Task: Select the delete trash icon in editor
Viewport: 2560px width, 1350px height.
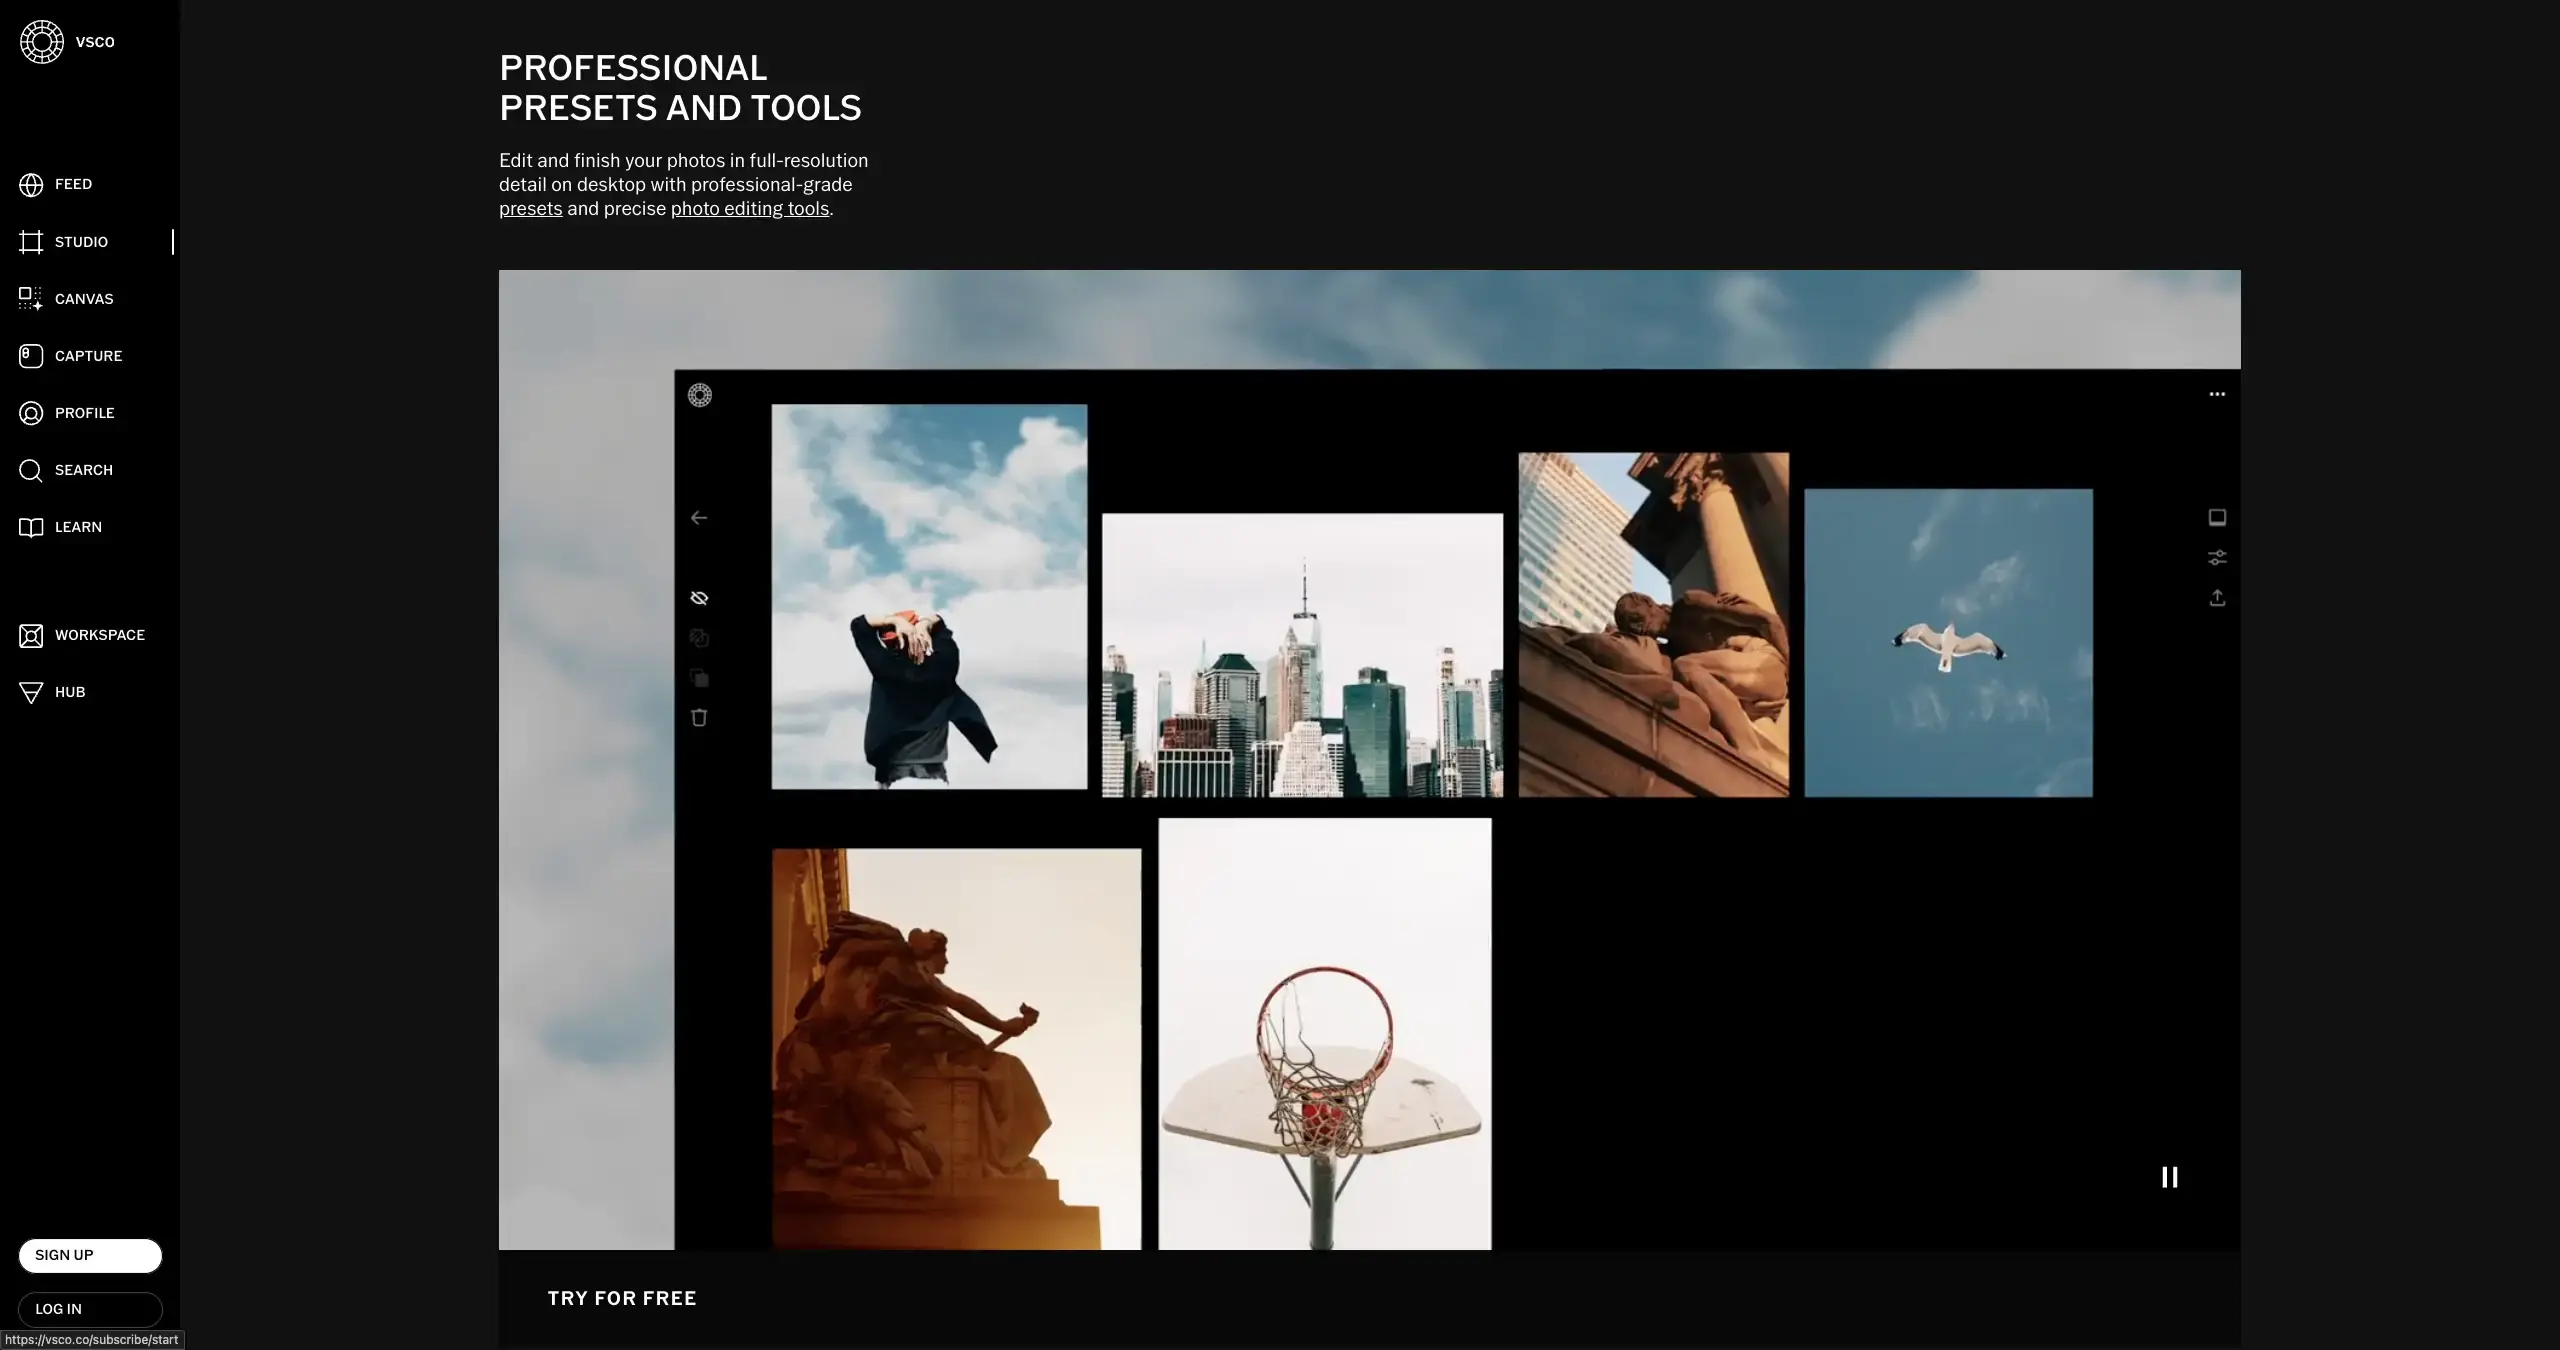Action: tap(699, 717)
